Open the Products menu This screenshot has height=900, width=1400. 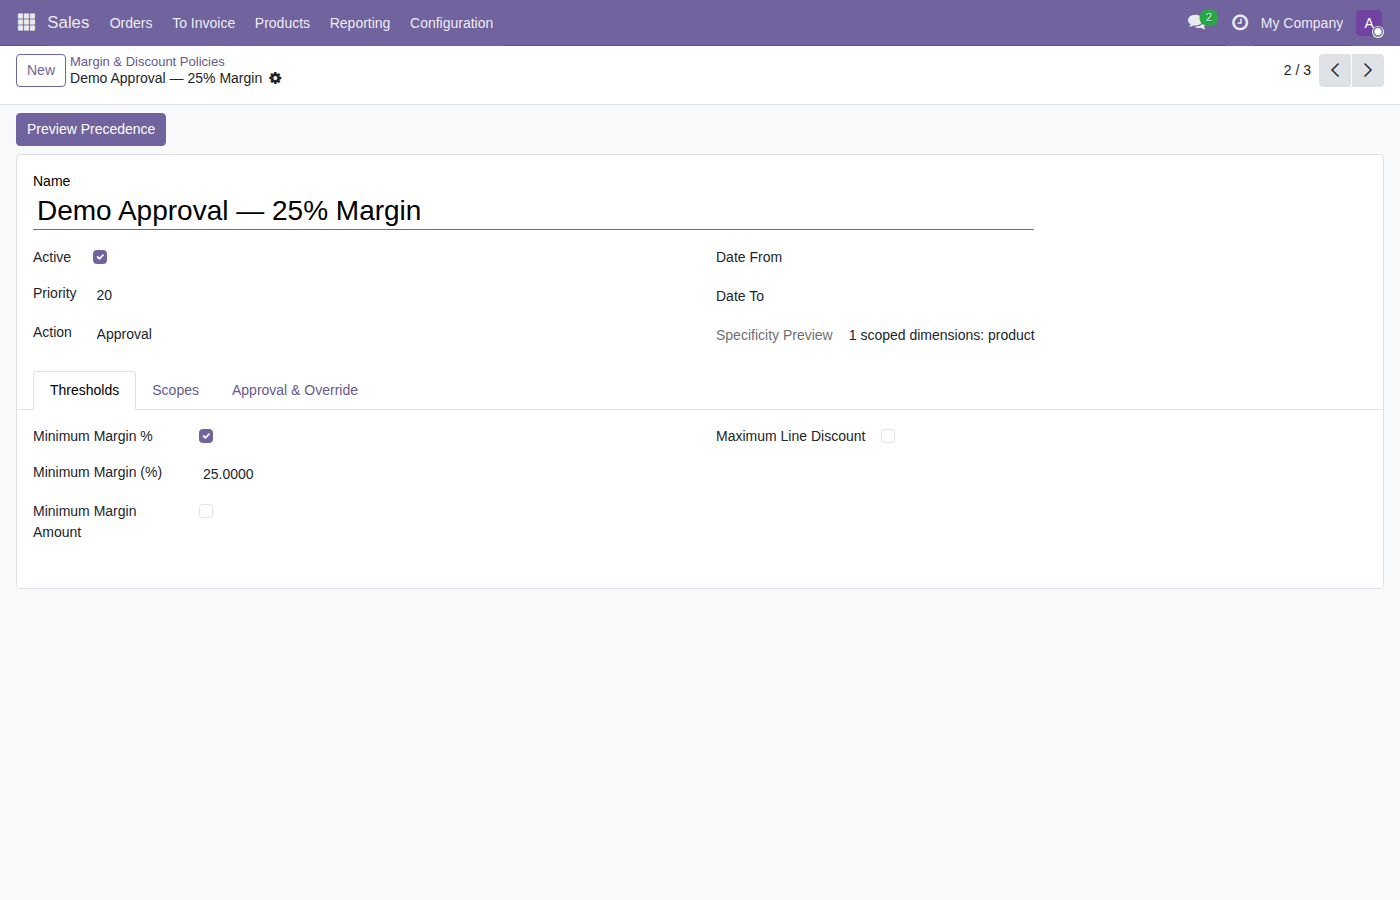282,23
